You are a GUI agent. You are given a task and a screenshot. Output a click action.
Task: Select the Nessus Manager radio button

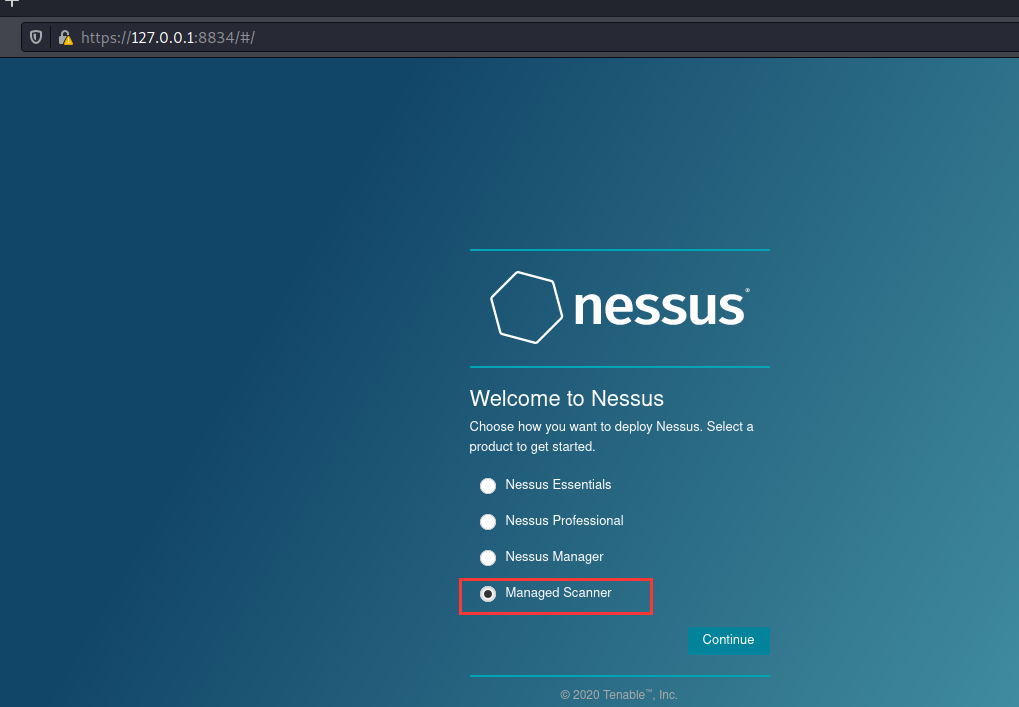[487, 558]
